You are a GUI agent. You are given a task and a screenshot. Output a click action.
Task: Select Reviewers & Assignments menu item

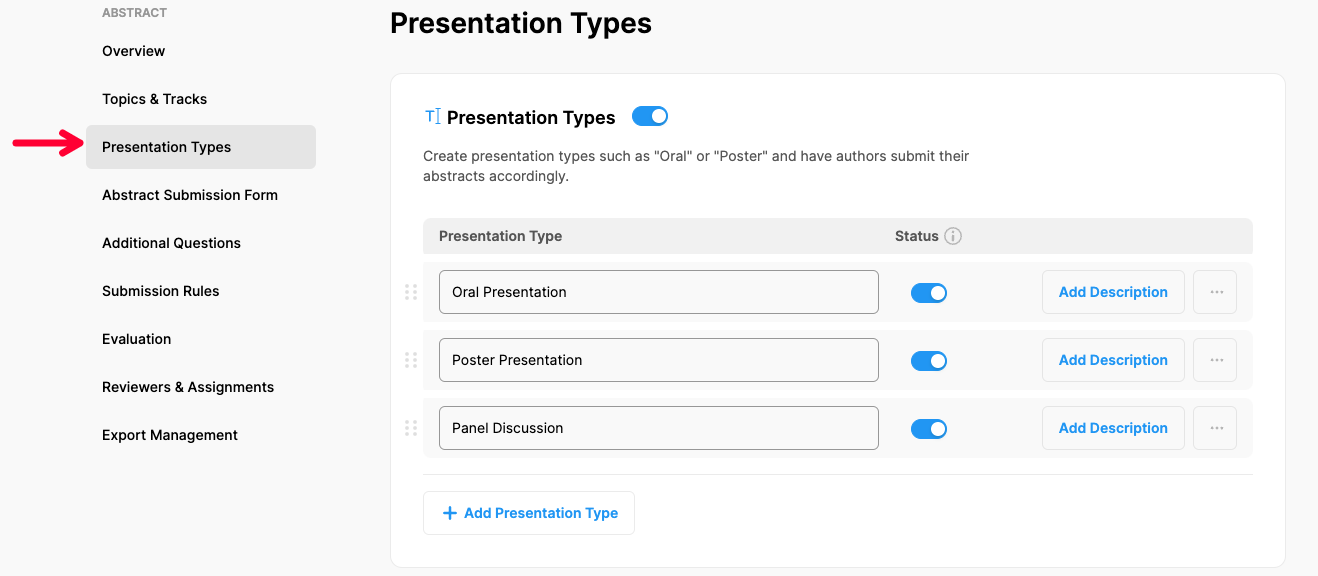[188, 387]
